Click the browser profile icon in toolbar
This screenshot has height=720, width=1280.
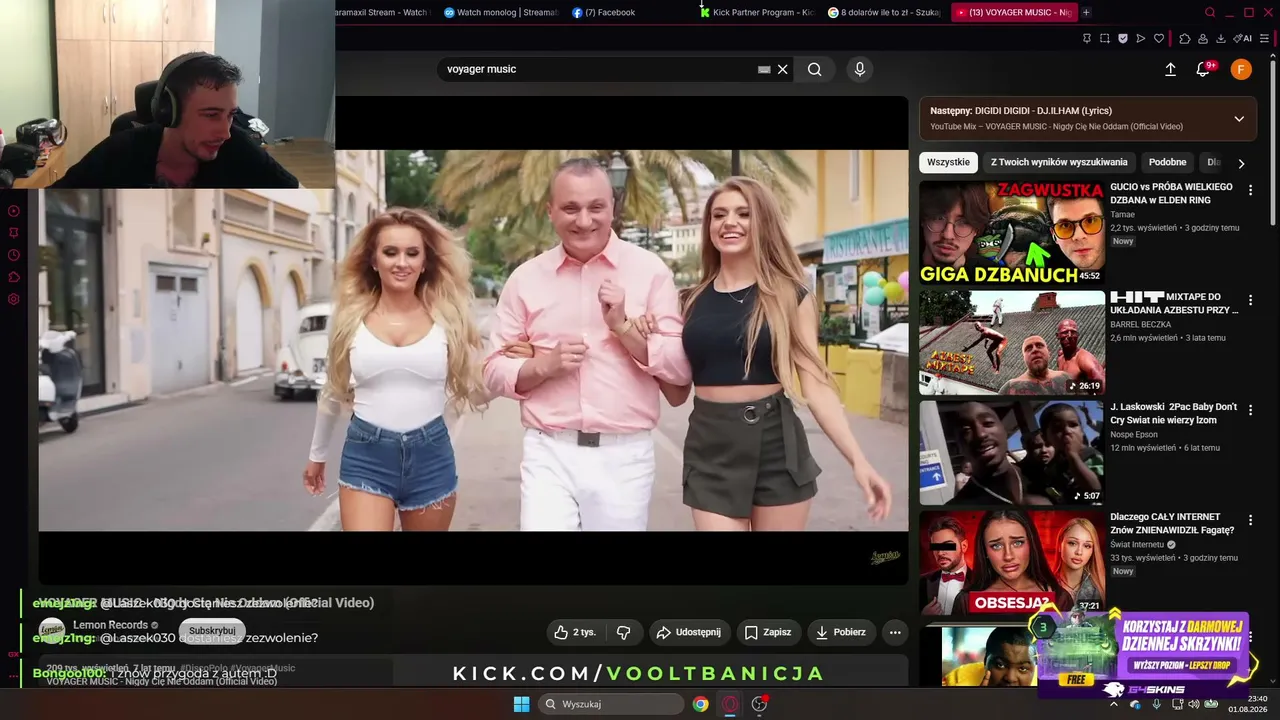coord(1203,38)
